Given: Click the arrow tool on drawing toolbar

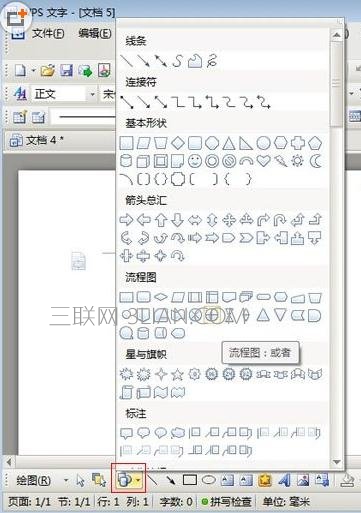Looking at the screenshot, I should point(171,480).
